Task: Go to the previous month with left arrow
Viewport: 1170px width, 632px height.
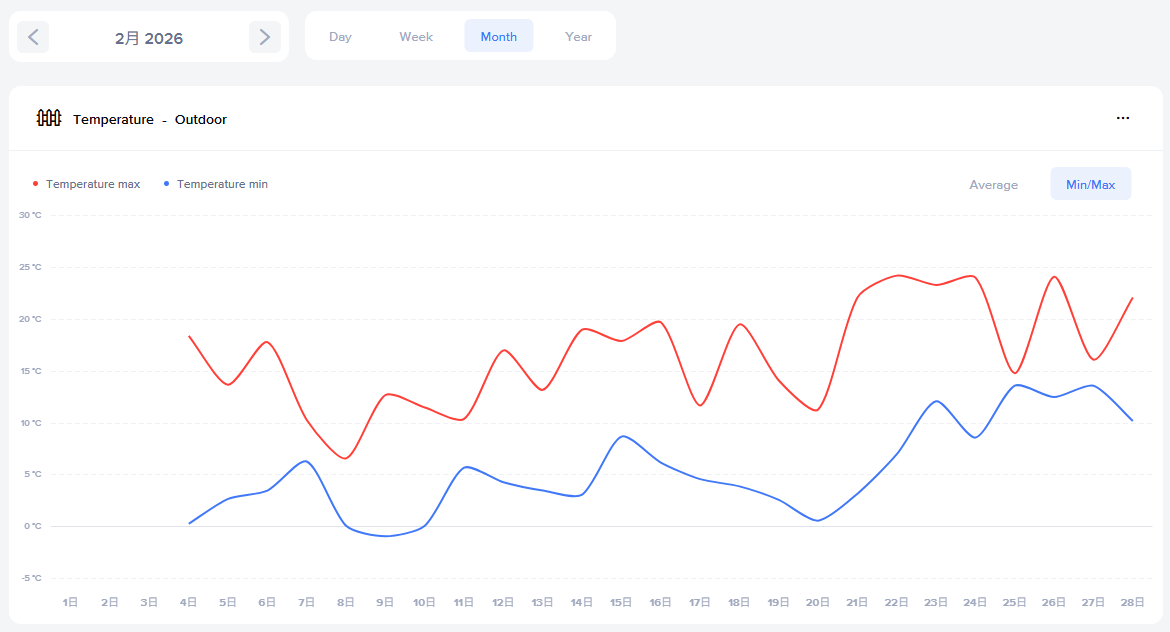Action: [33, 37]
